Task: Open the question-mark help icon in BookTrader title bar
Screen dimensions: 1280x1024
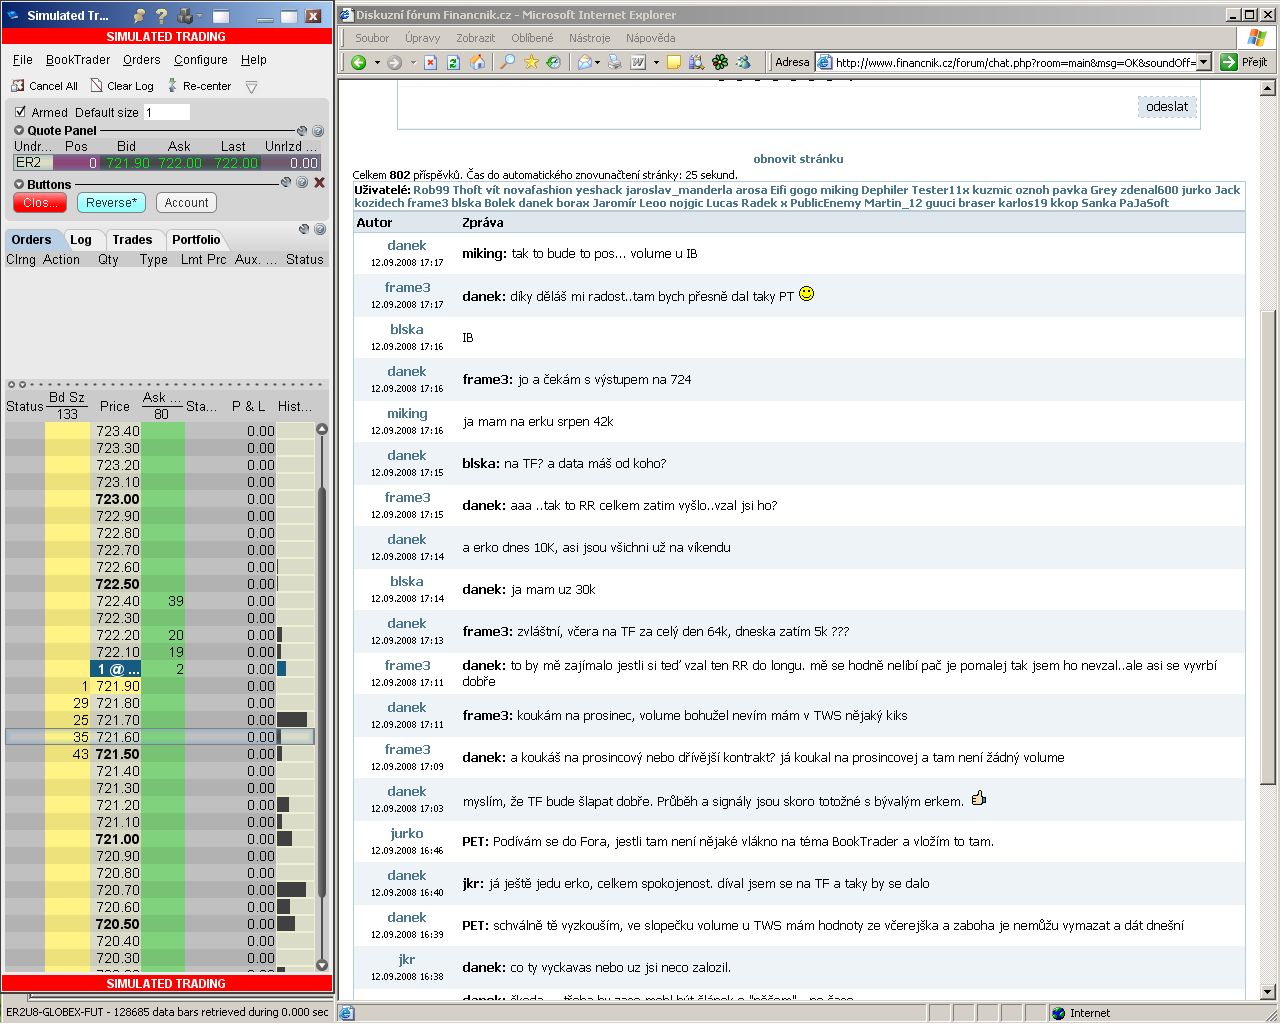Action: 162,16
